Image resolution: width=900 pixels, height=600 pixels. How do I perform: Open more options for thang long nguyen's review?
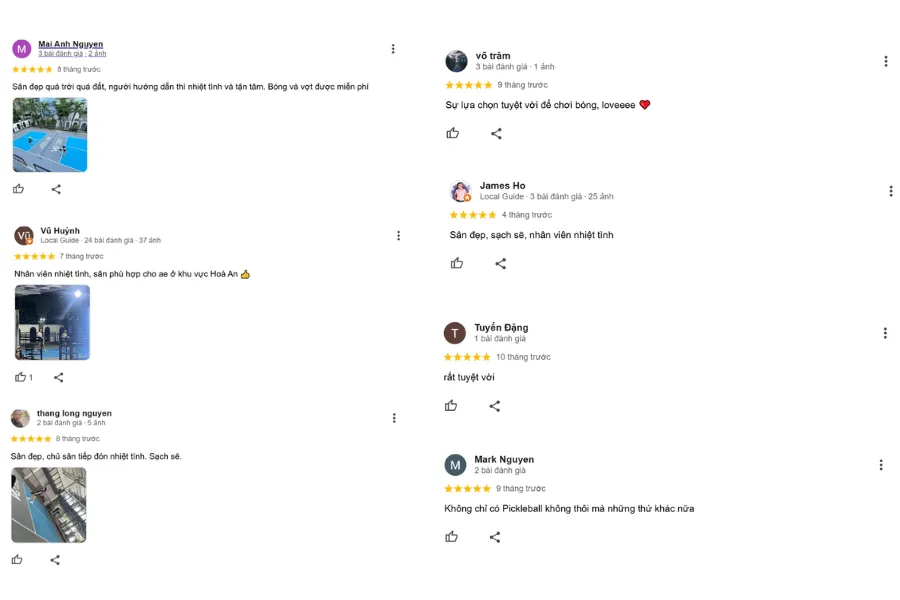pos(394,418)
